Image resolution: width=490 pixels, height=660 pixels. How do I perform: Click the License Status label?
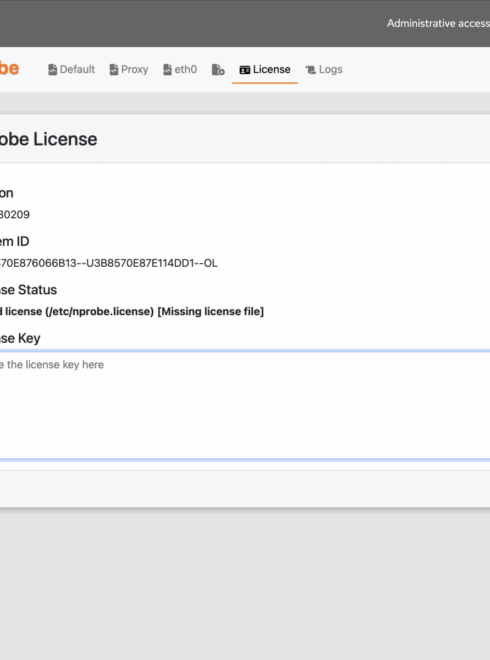pos(28,290)
